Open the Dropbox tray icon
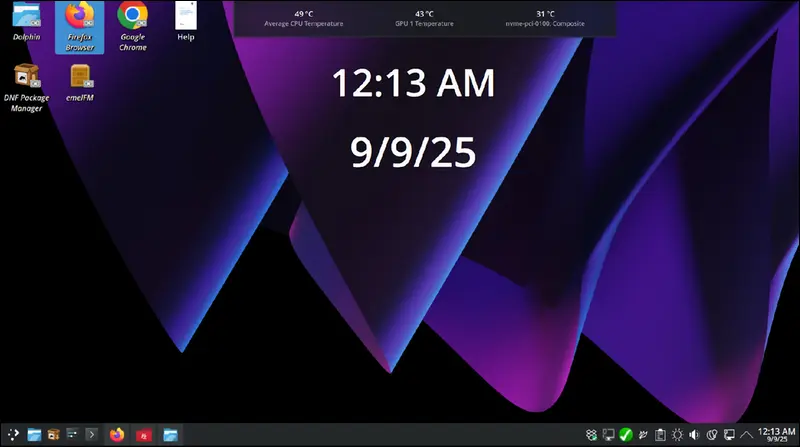 (x=591, y=435)
